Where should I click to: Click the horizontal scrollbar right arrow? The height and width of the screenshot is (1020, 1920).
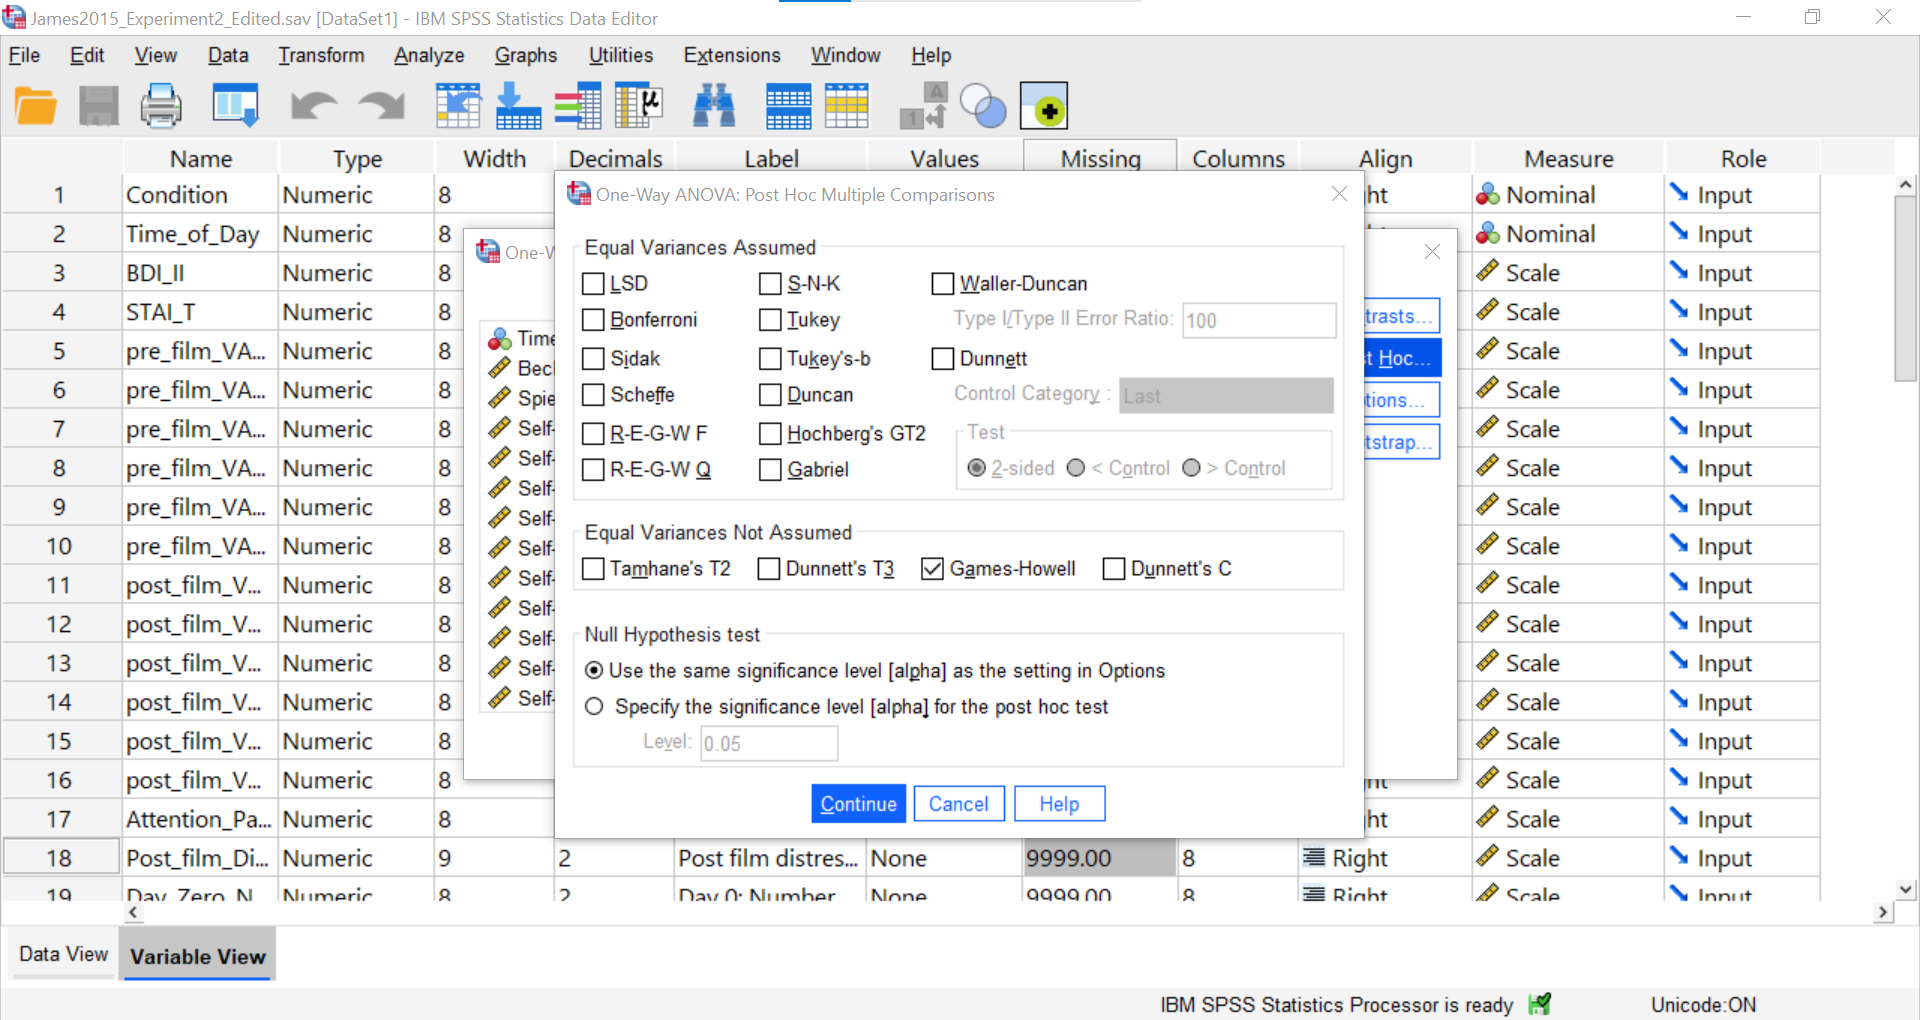tap(1883, 912)
